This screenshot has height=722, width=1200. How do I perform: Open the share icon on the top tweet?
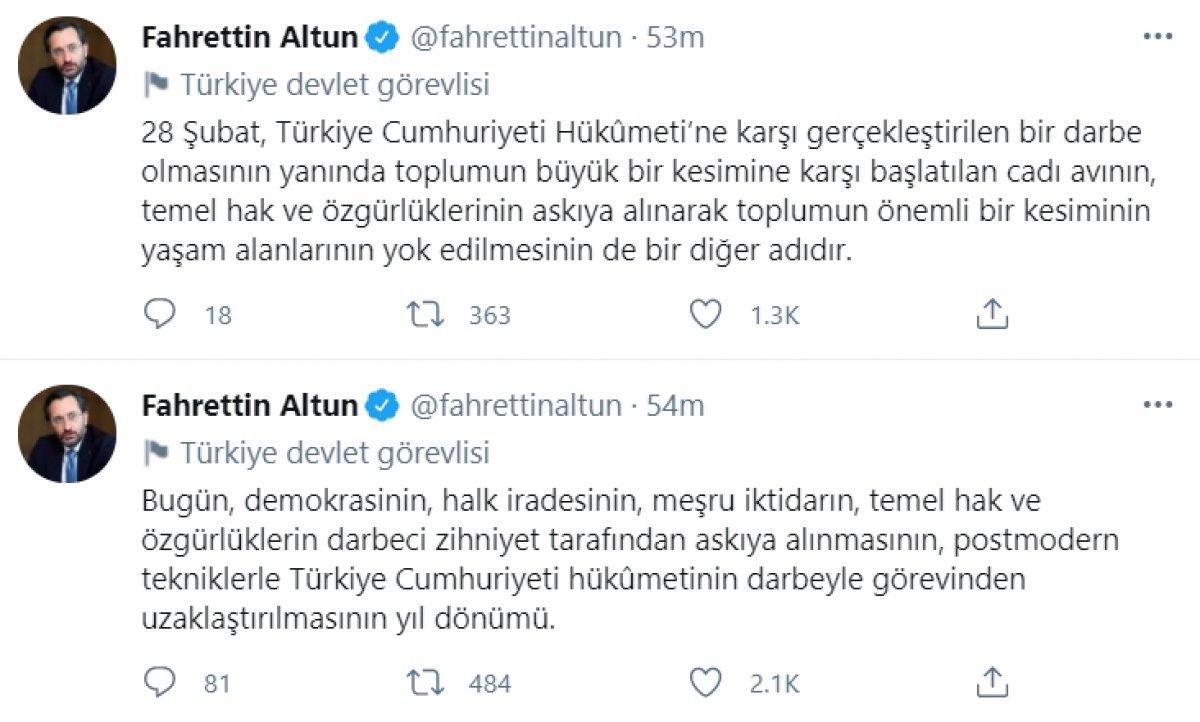pyautogui.click(x=992, y=313)
